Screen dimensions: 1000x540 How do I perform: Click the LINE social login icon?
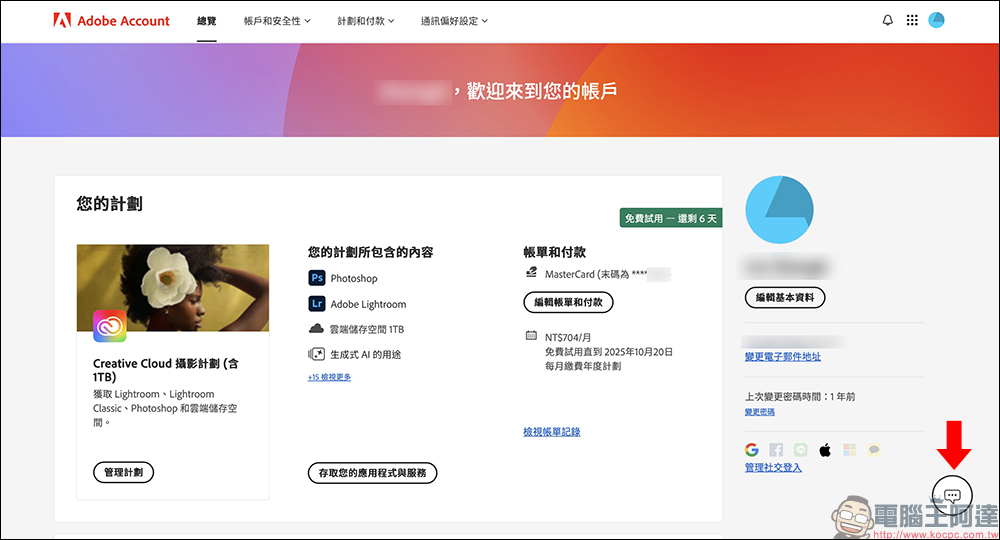[x=800, y=450]
